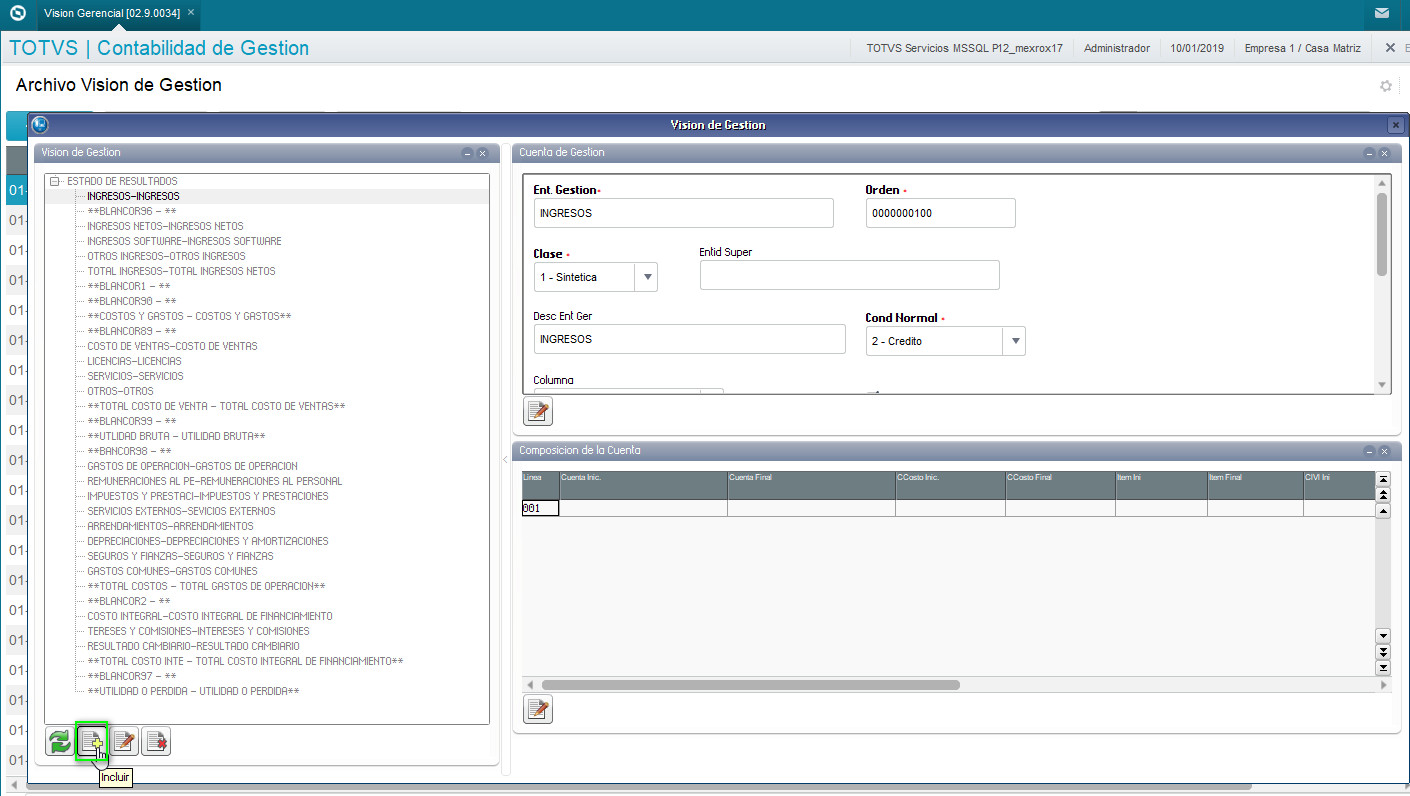Viewport: 1410px width, 796px height.
Task: Click edit icon under Cuenta de Gestion form
Action: pos(538,411)
